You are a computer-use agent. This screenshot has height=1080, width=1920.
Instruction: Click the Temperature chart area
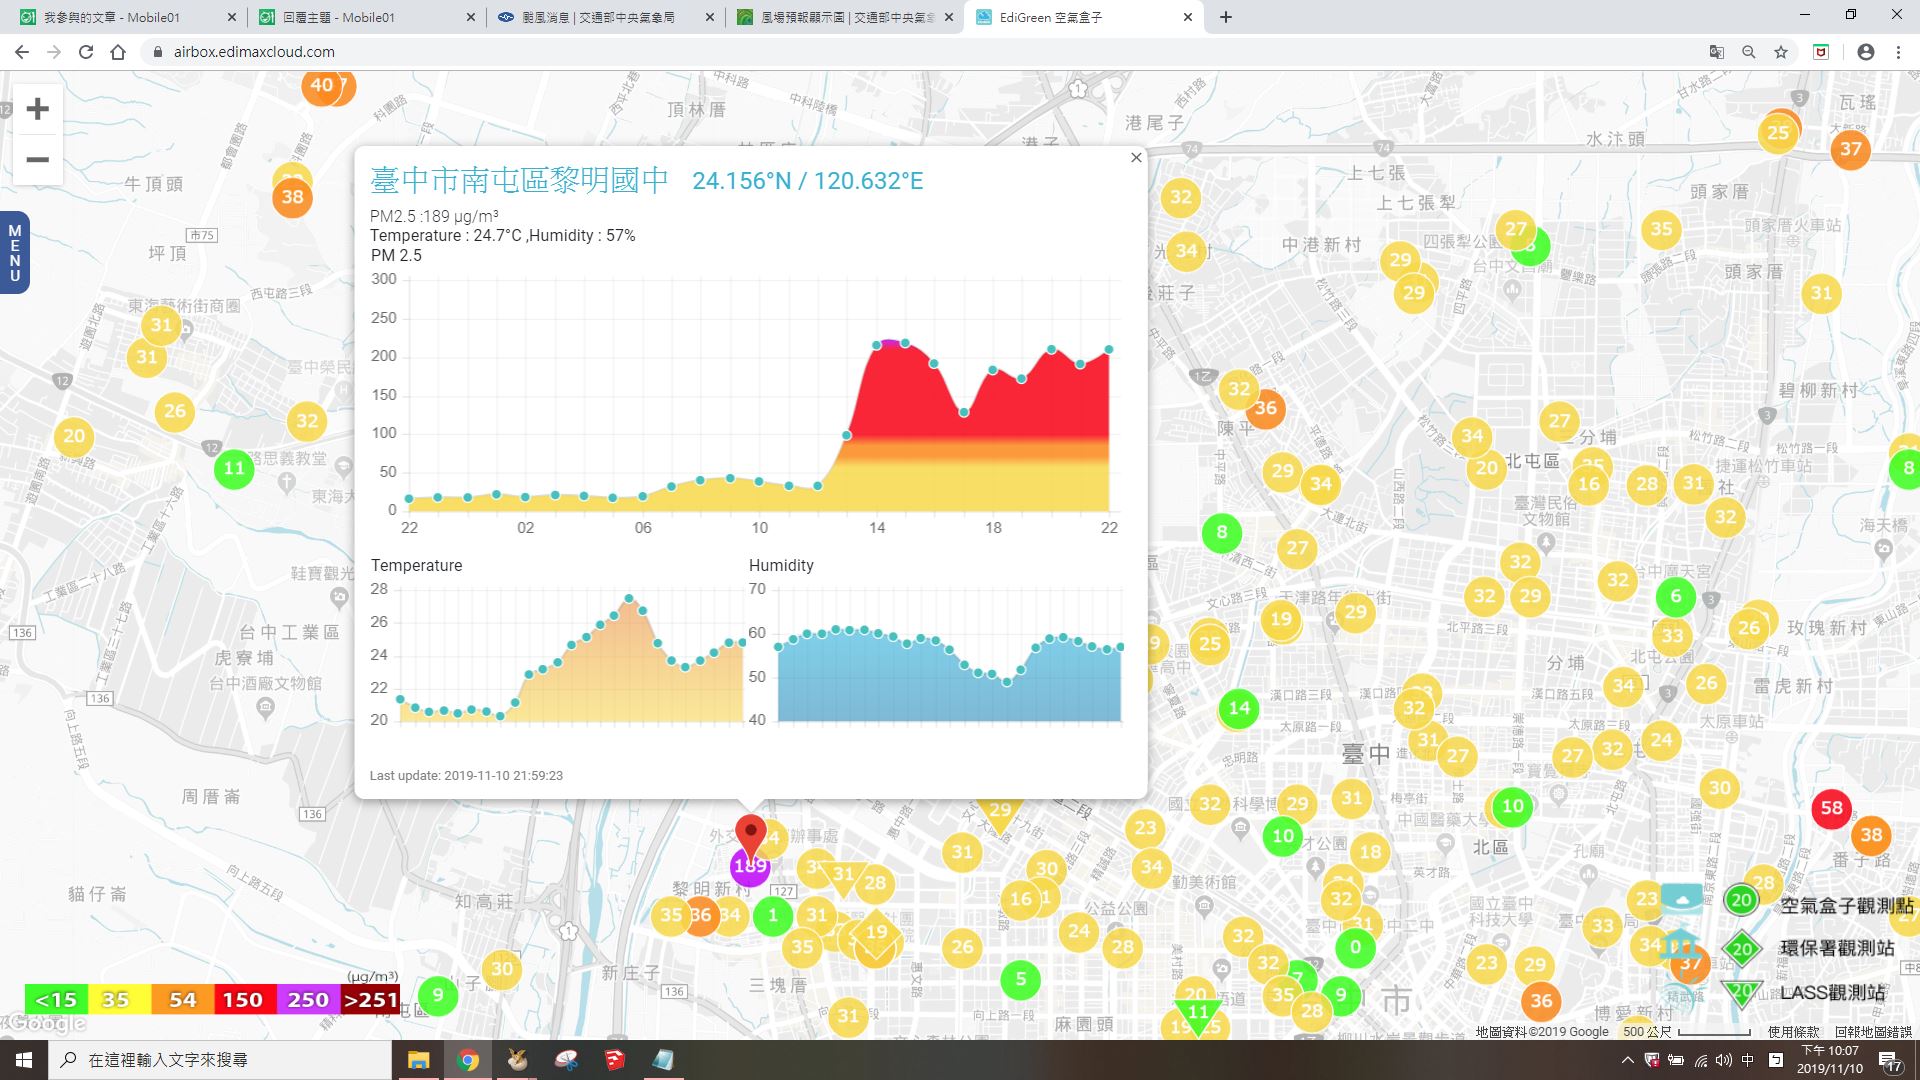click(x=557, y=655)
